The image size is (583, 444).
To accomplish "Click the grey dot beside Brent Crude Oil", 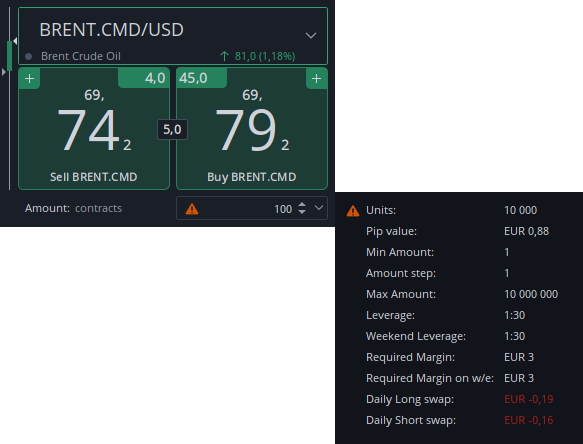I will coord(28,57).
